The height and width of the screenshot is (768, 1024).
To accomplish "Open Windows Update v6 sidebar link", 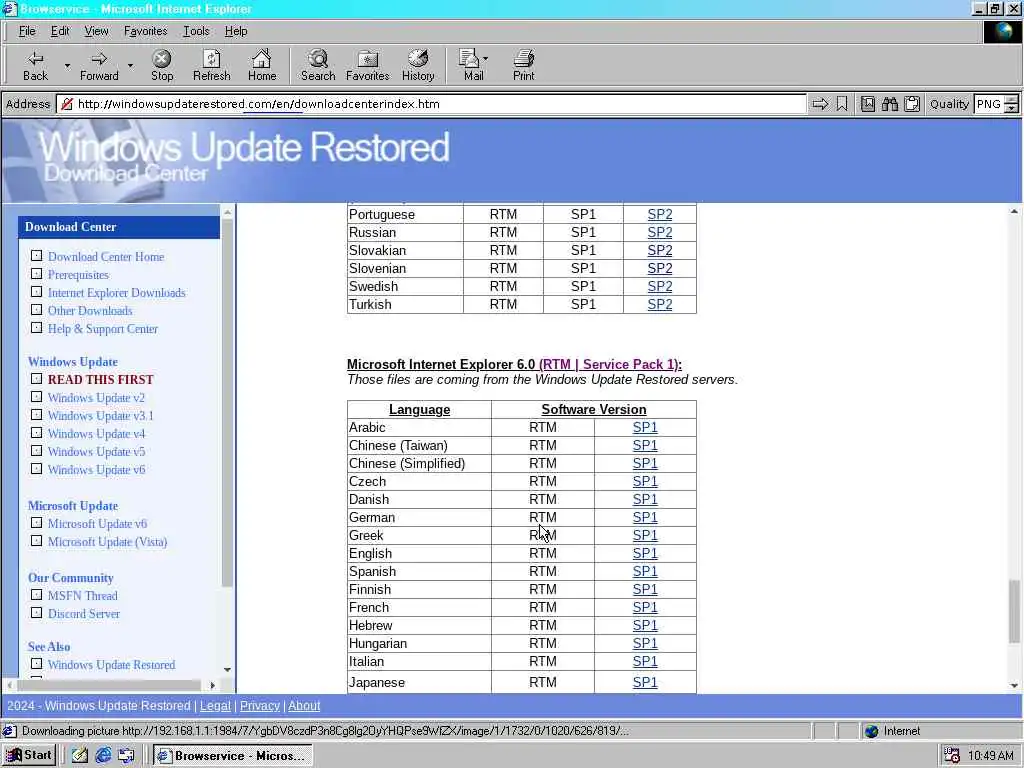I will tap(96, 470).
